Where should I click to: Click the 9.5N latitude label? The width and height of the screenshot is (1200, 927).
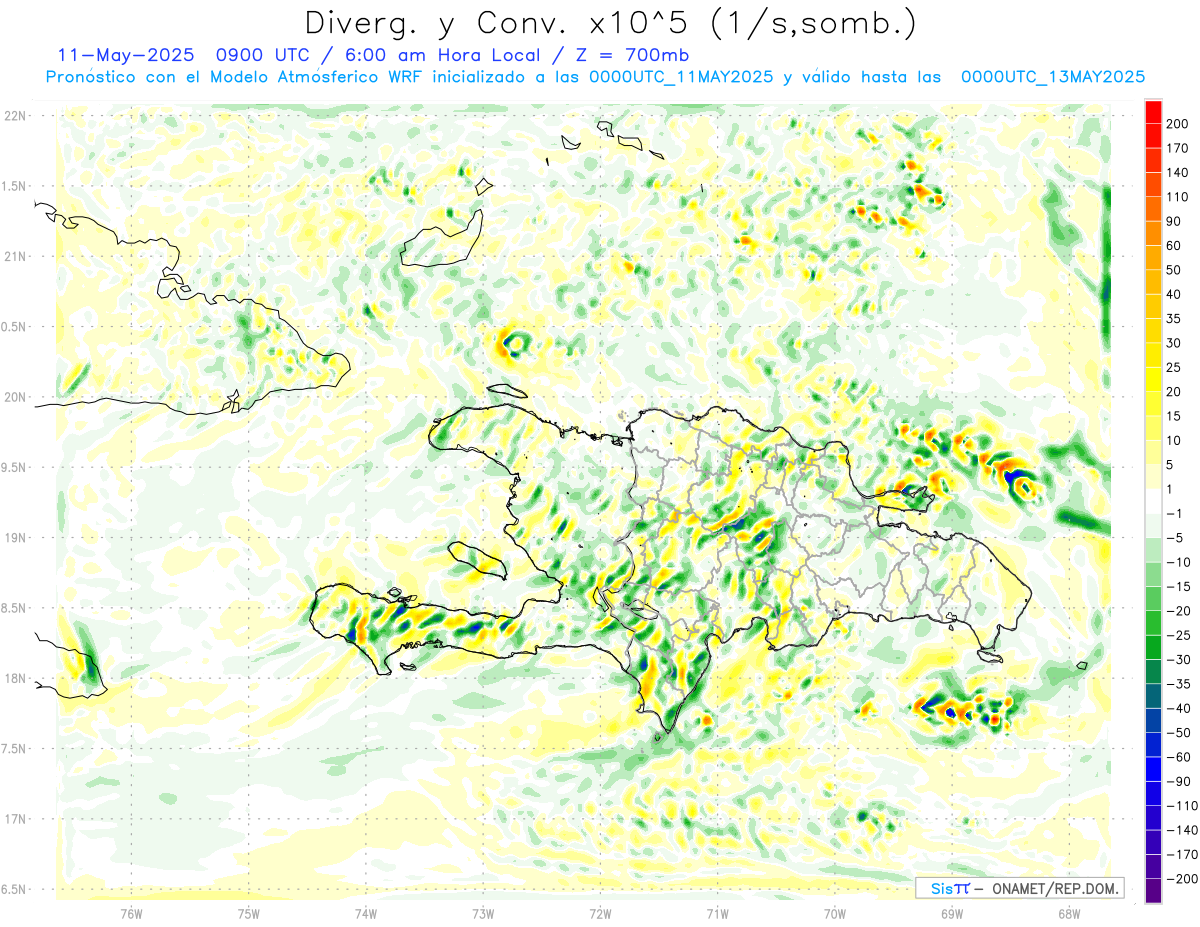coord(15,467)
